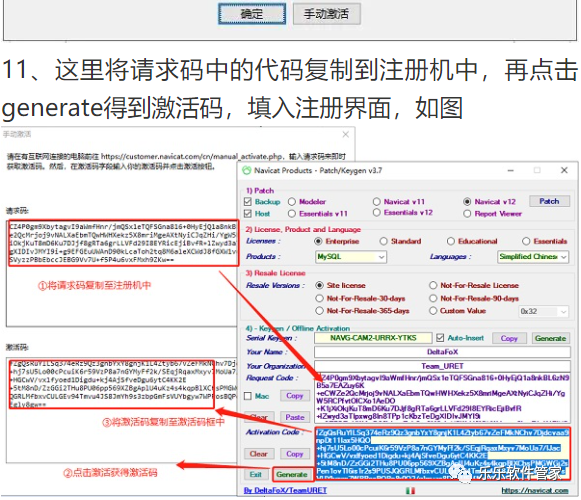Click Clear button under Activation Code label
This screenshot has width=581, height=500.
point(258,454)
